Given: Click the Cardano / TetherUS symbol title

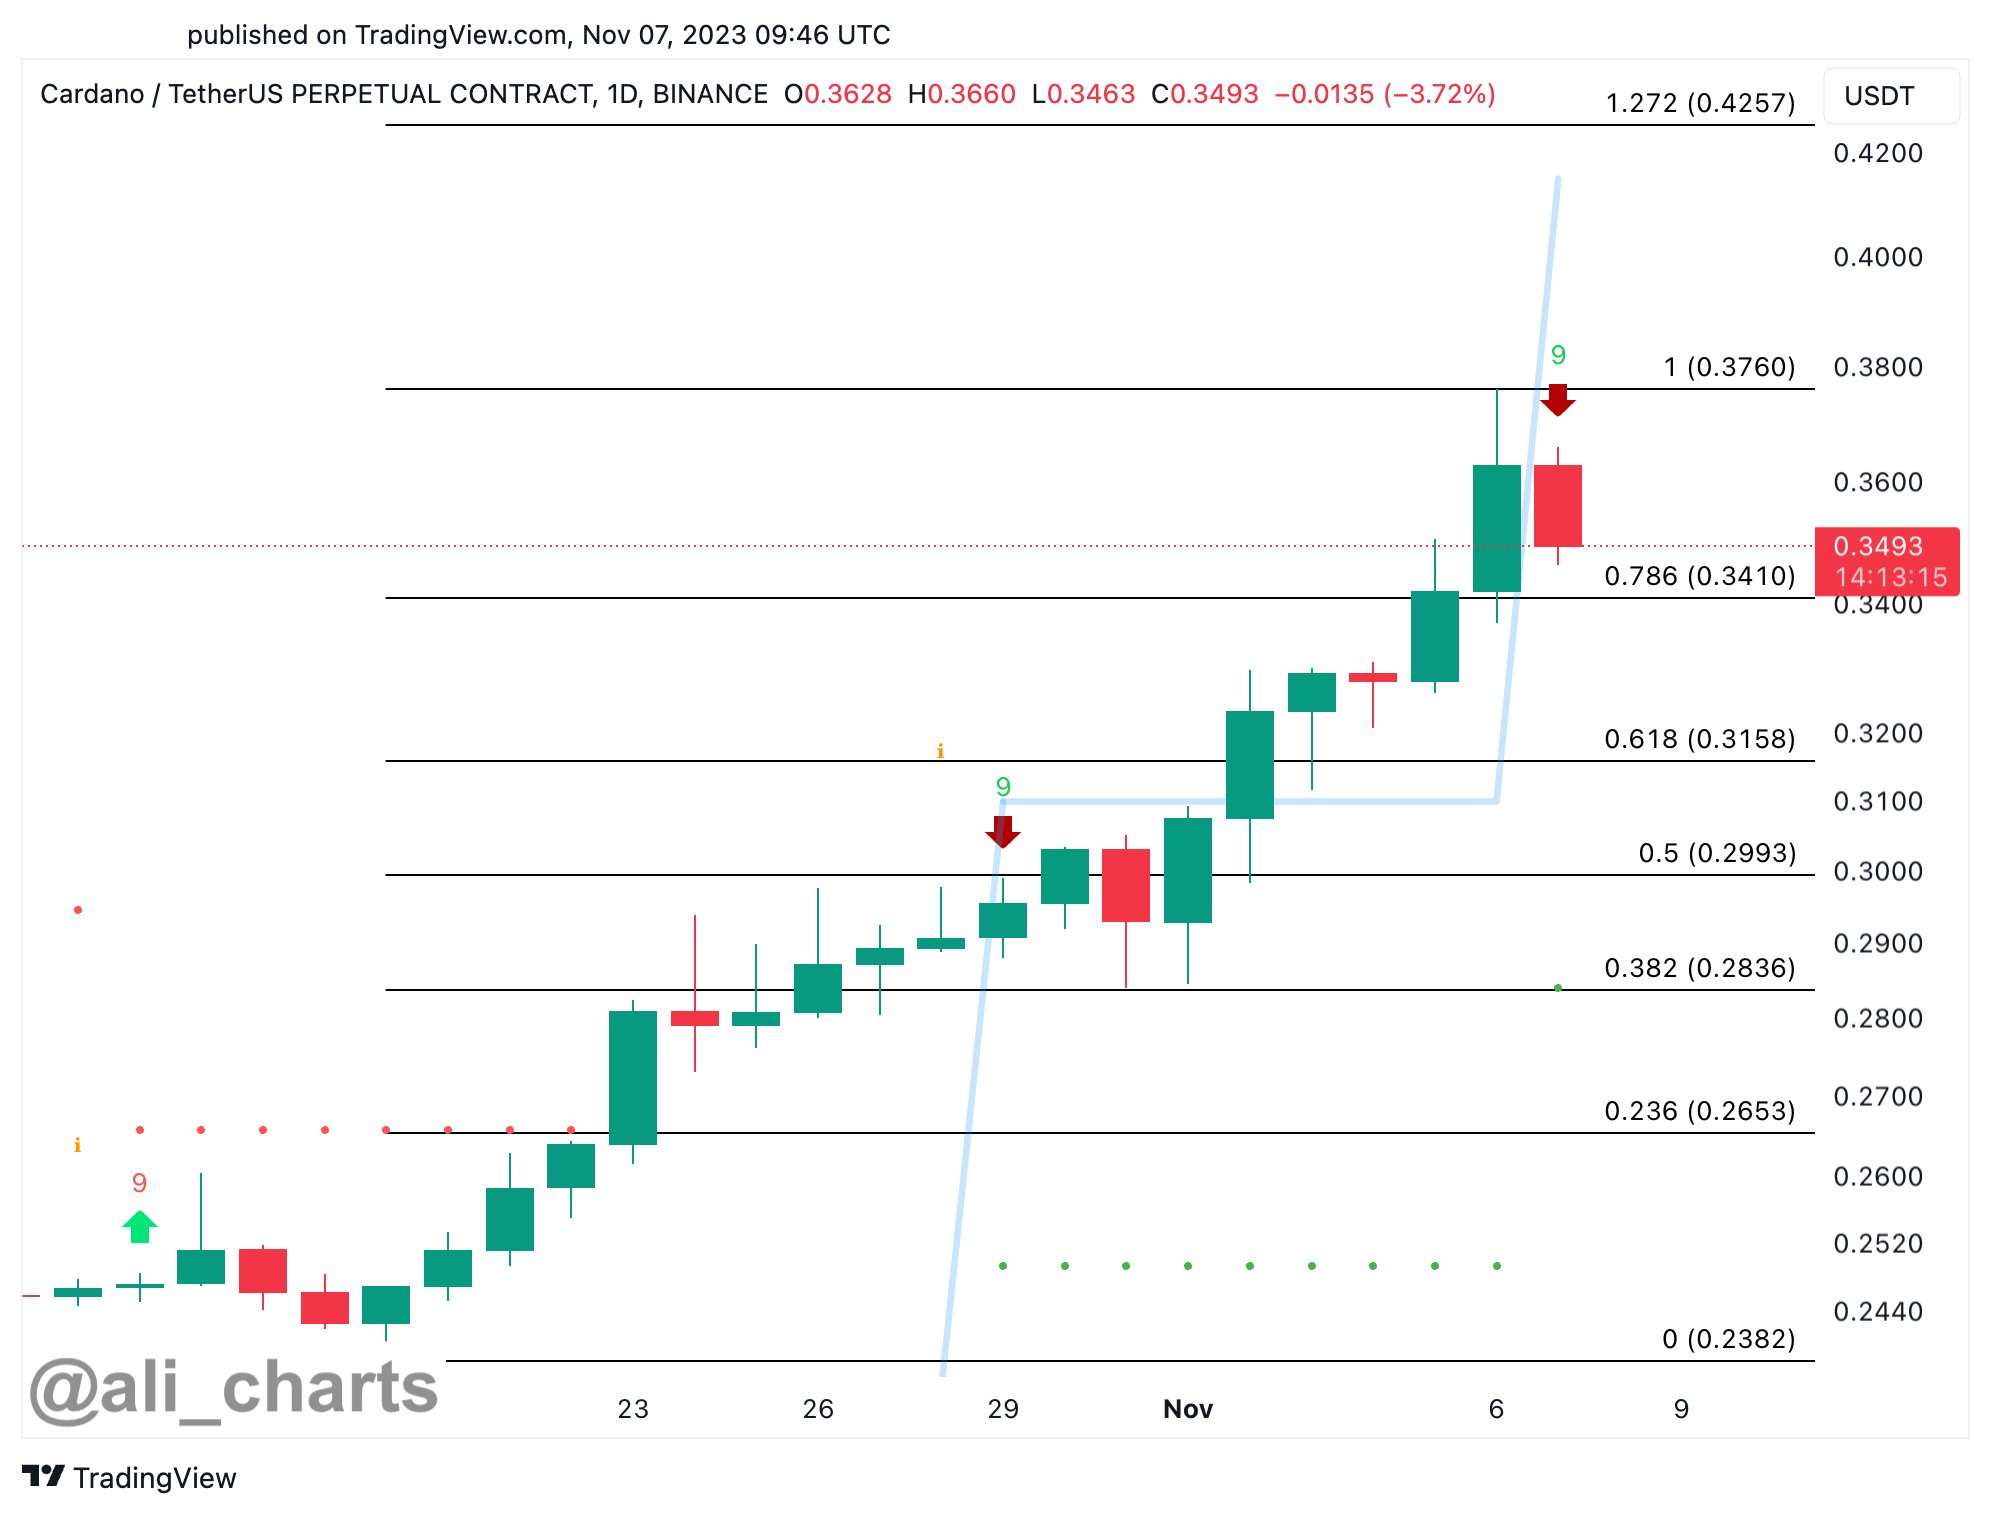Looking at the screenshot, I should (404, 94).
